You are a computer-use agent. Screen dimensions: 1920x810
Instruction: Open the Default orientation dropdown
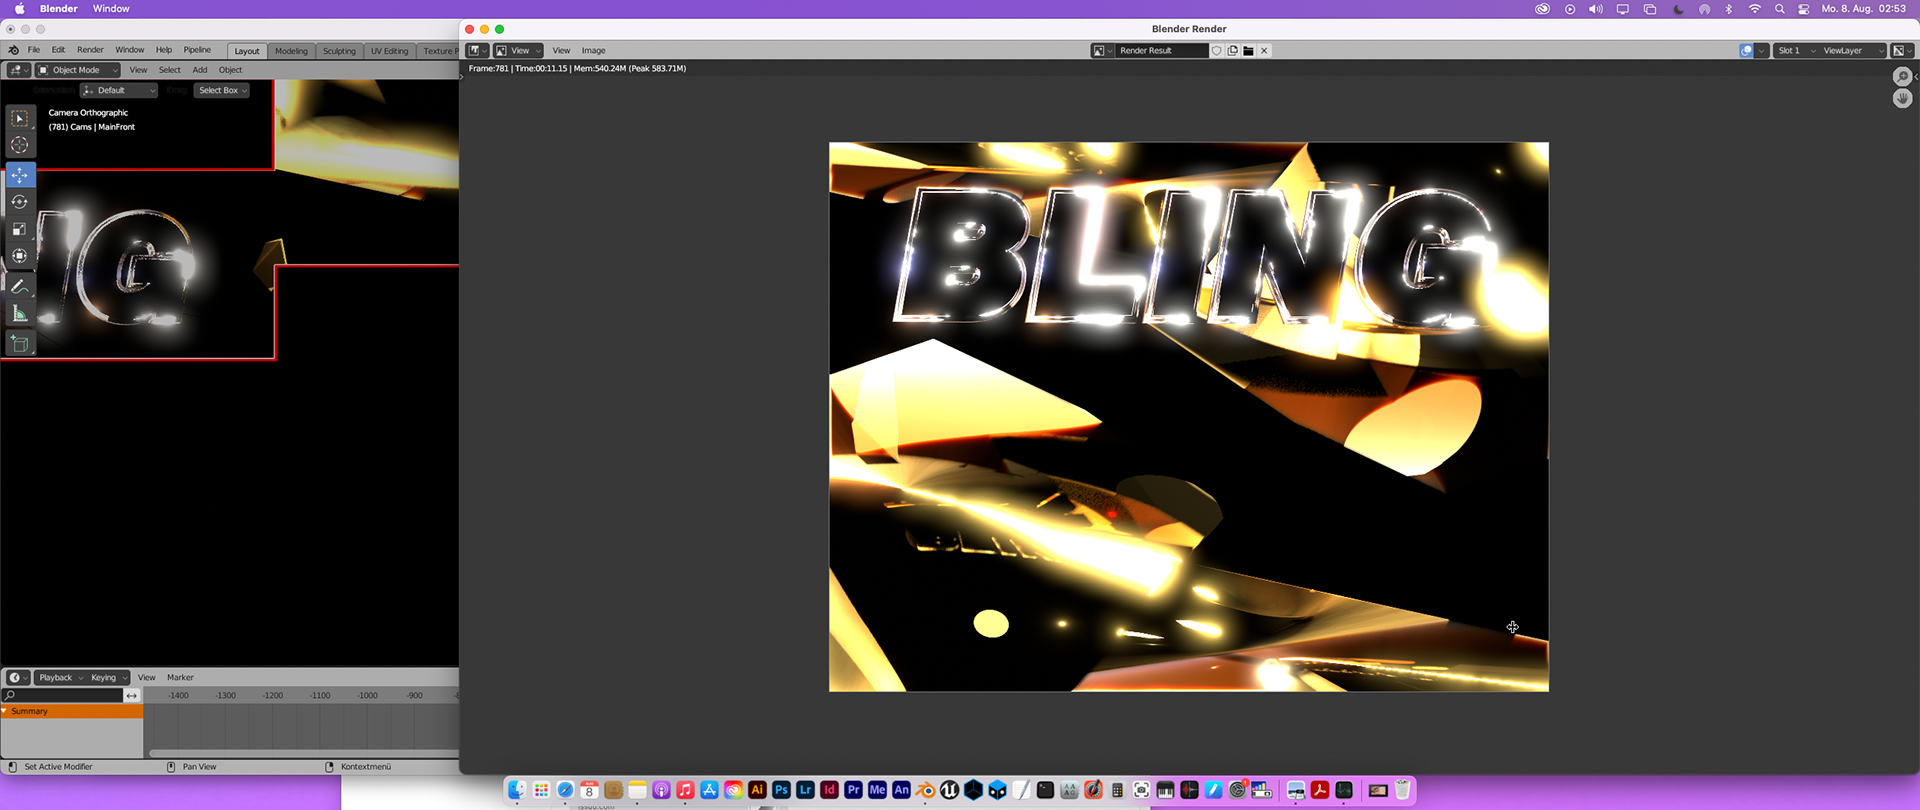coord(119,90)
